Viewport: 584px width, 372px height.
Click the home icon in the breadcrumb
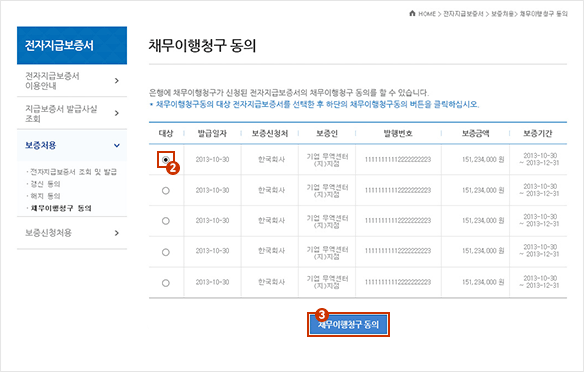tap(412, 13)
